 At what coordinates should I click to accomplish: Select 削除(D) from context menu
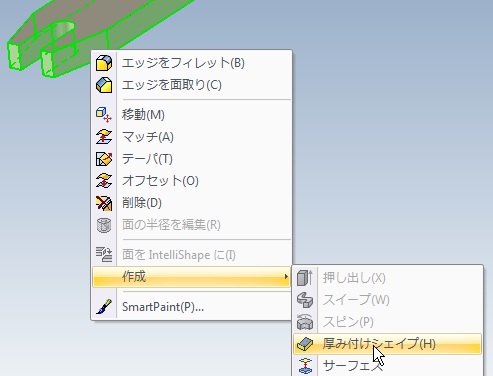[x=192, y=203]
